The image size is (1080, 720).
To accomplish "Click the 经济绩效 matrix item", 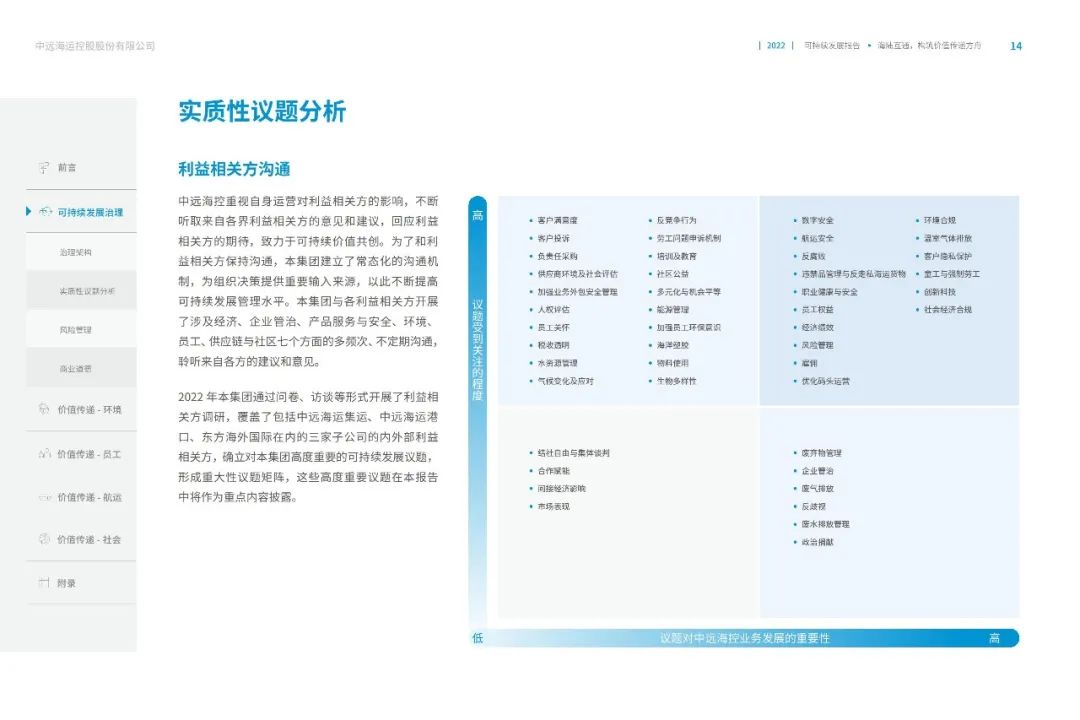I will 818,328.
